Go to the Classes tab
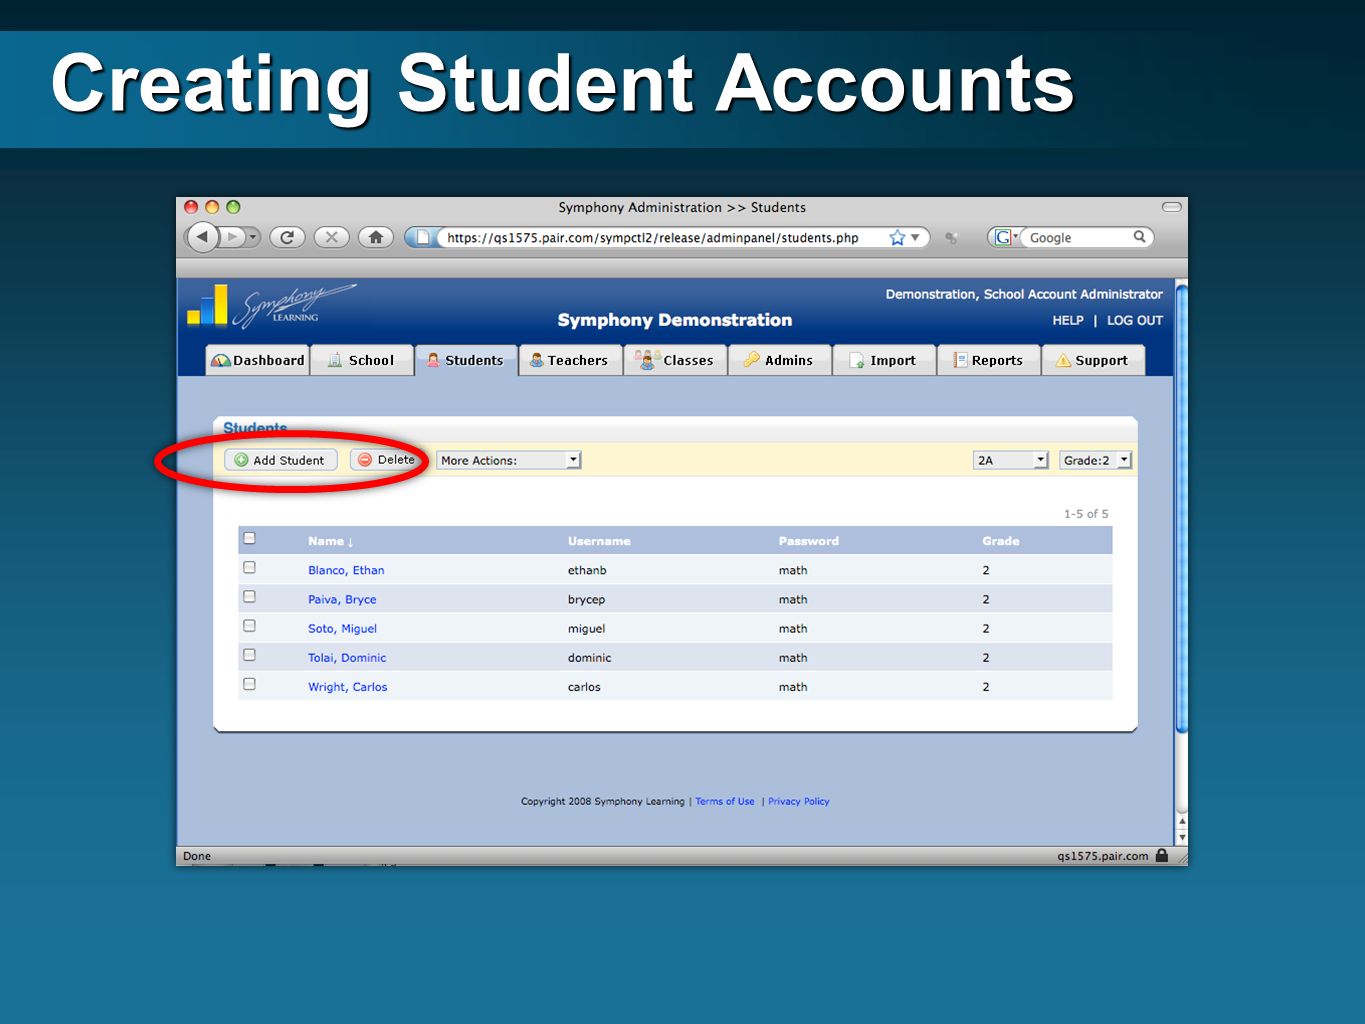This screenshot has height=1024, width=1365. point(675,360)
